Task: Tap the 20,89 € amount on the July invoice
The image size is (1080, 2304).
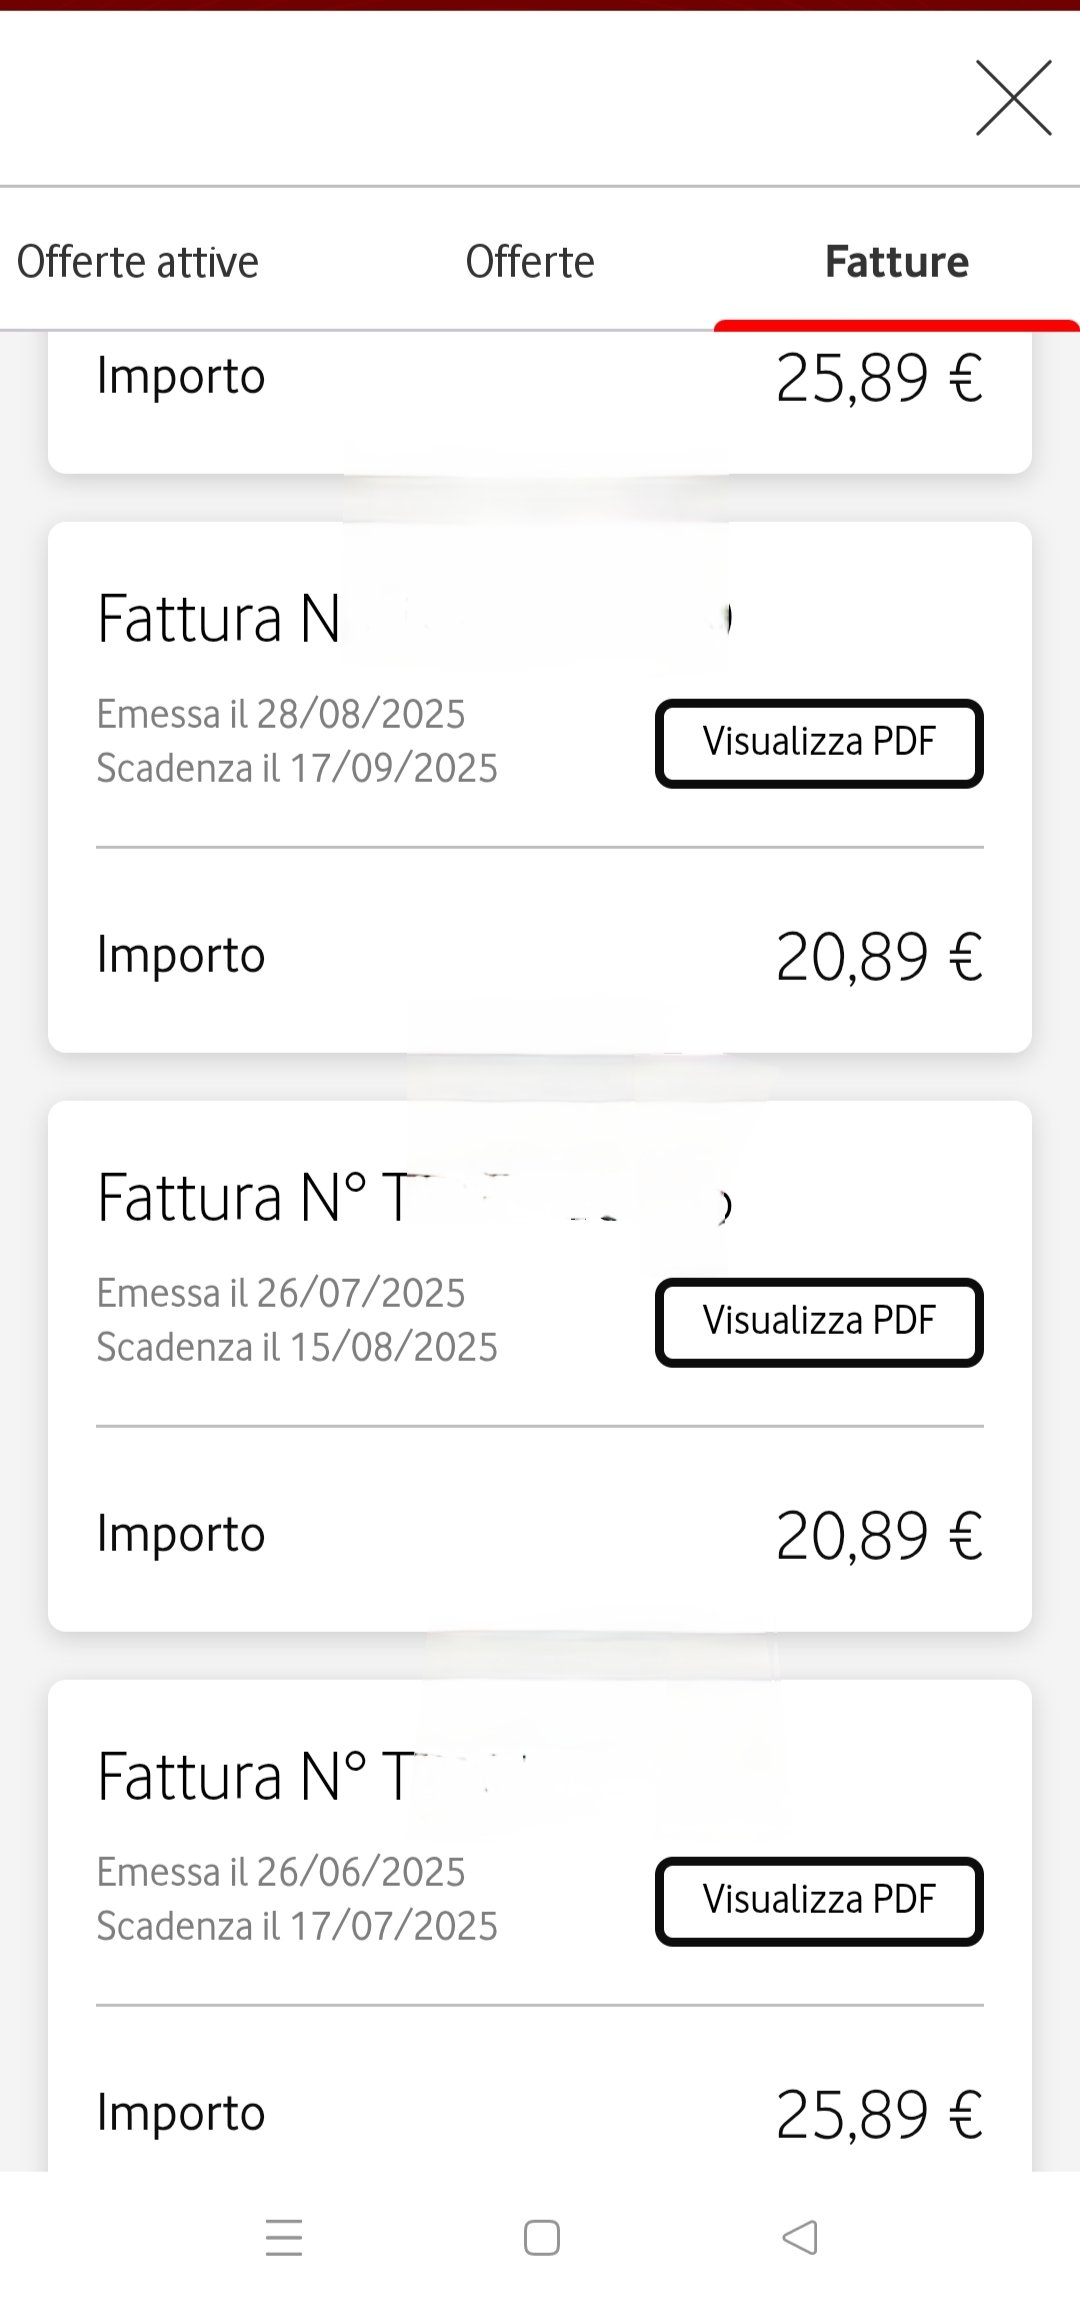Action: tap(879, 1536)
